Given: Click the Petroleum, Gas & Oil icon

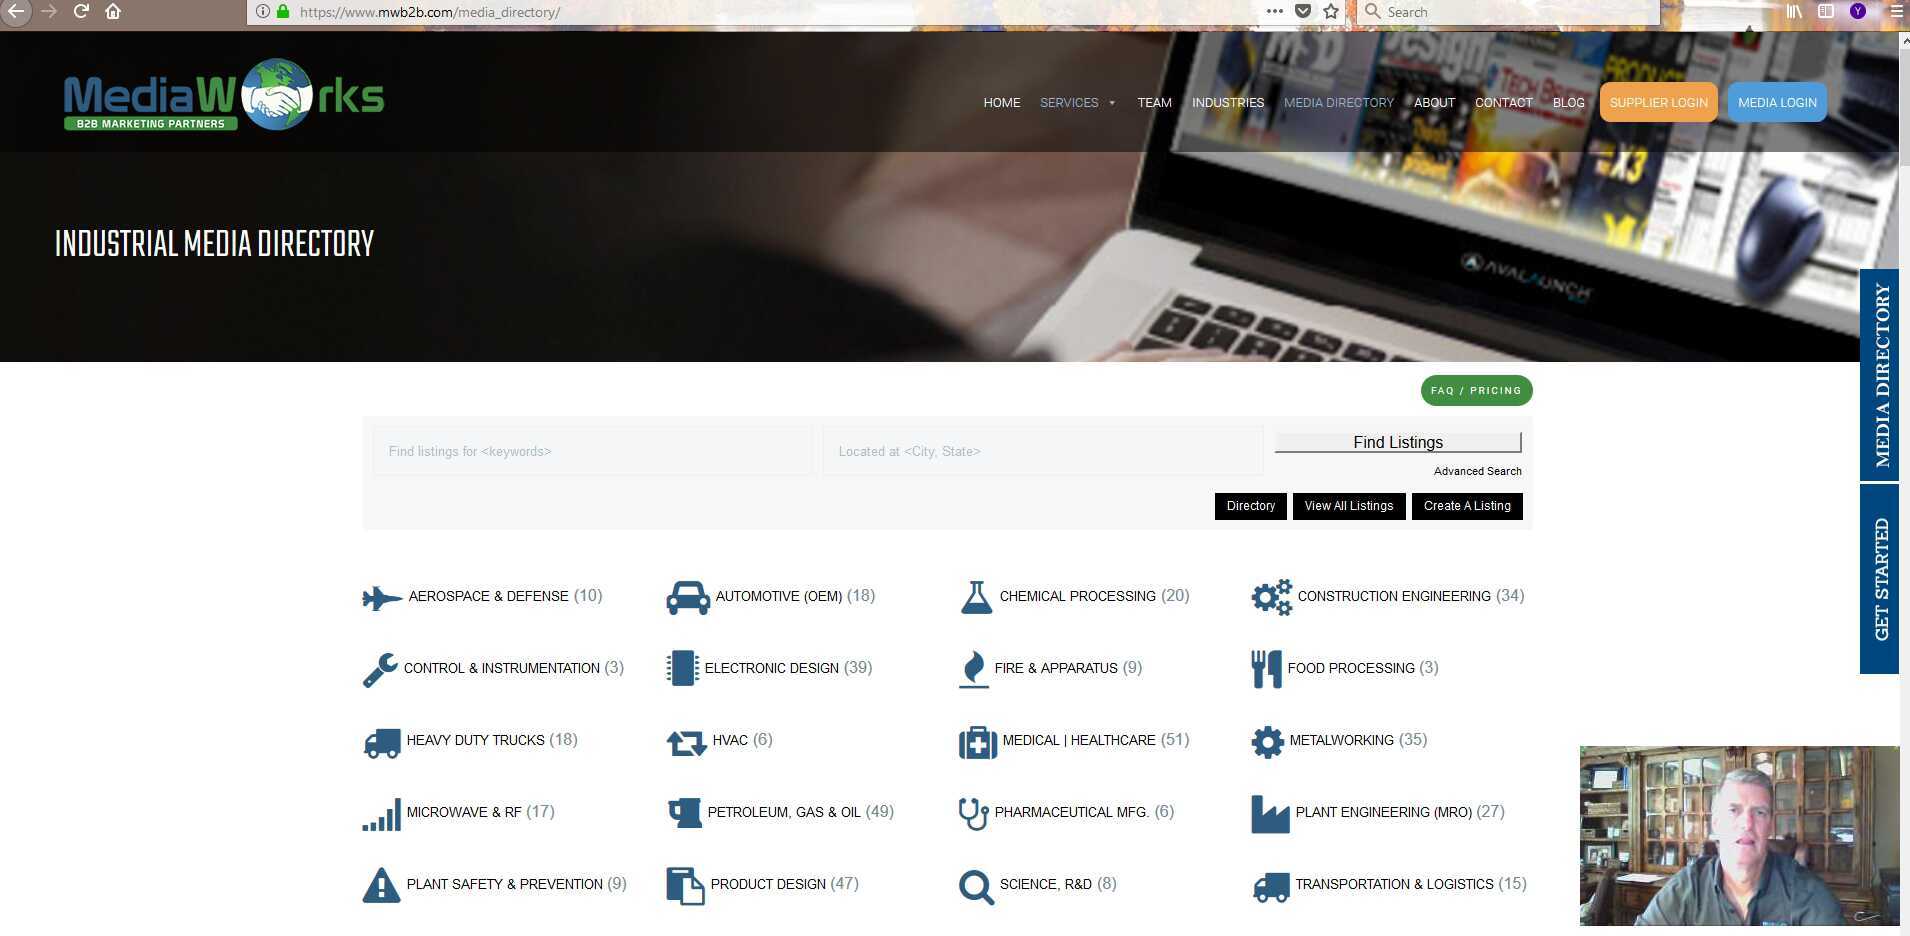Looking at the screenshot, I should pyautogui.click(x=685, y=813).
